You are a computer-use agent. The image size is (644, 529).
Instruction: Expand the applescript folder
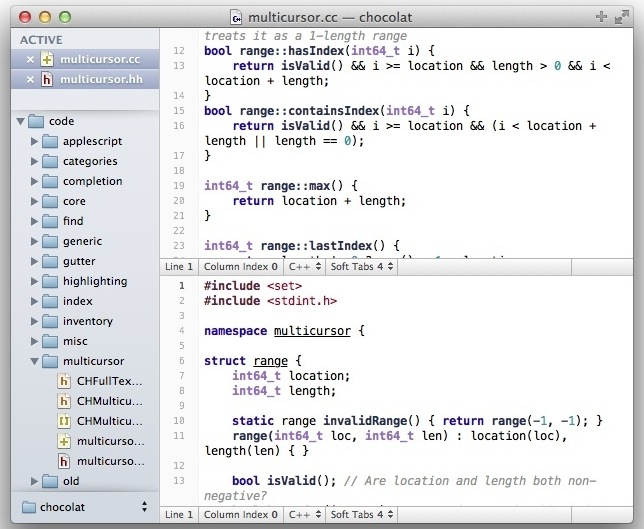[35, 141]
